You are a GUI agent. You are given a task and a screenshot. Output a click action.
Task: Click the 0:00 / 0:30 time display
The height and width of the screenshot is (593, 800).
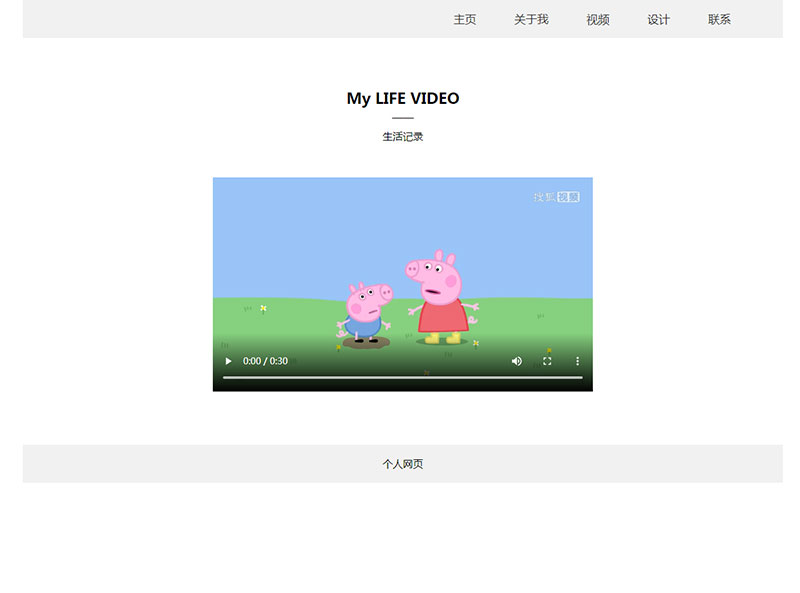(265, 361)
